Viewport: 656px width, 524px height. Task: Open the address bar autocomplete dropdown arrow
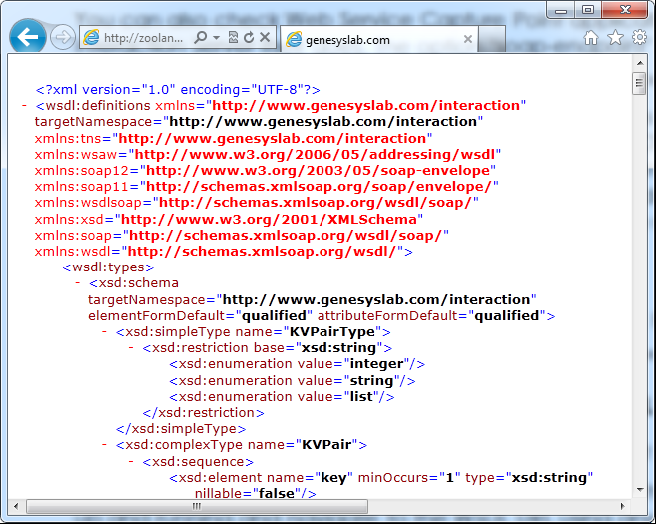(217, 38)
